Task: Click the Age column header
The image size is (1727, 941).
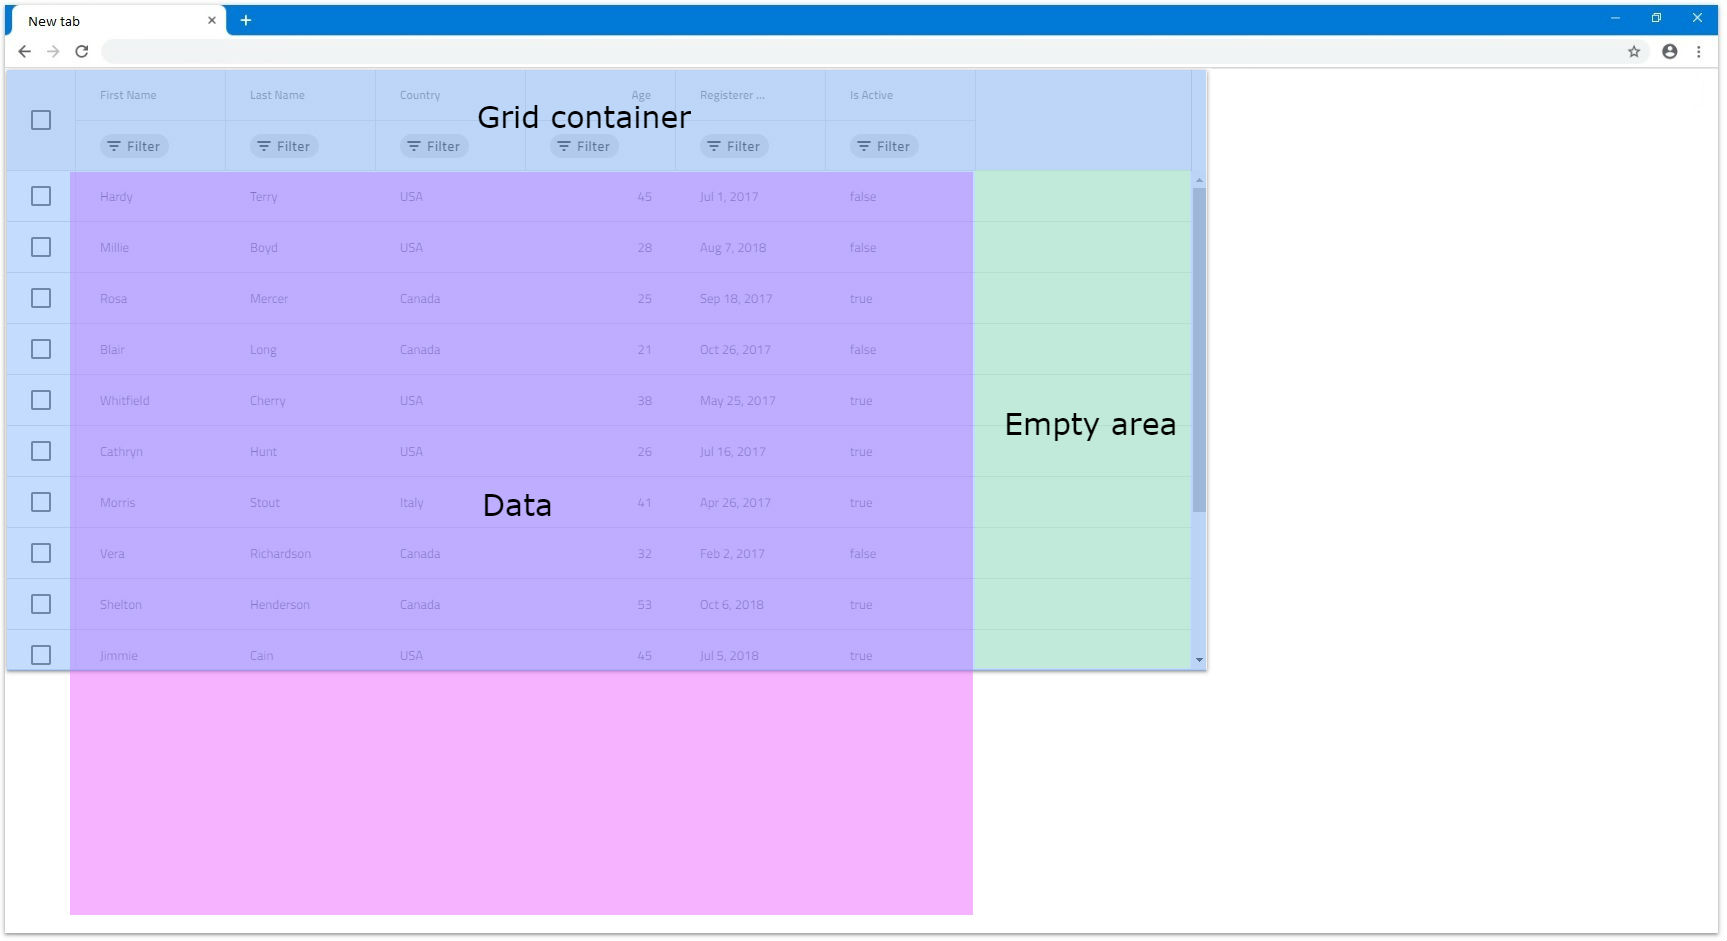Action: tap(640, 96)
